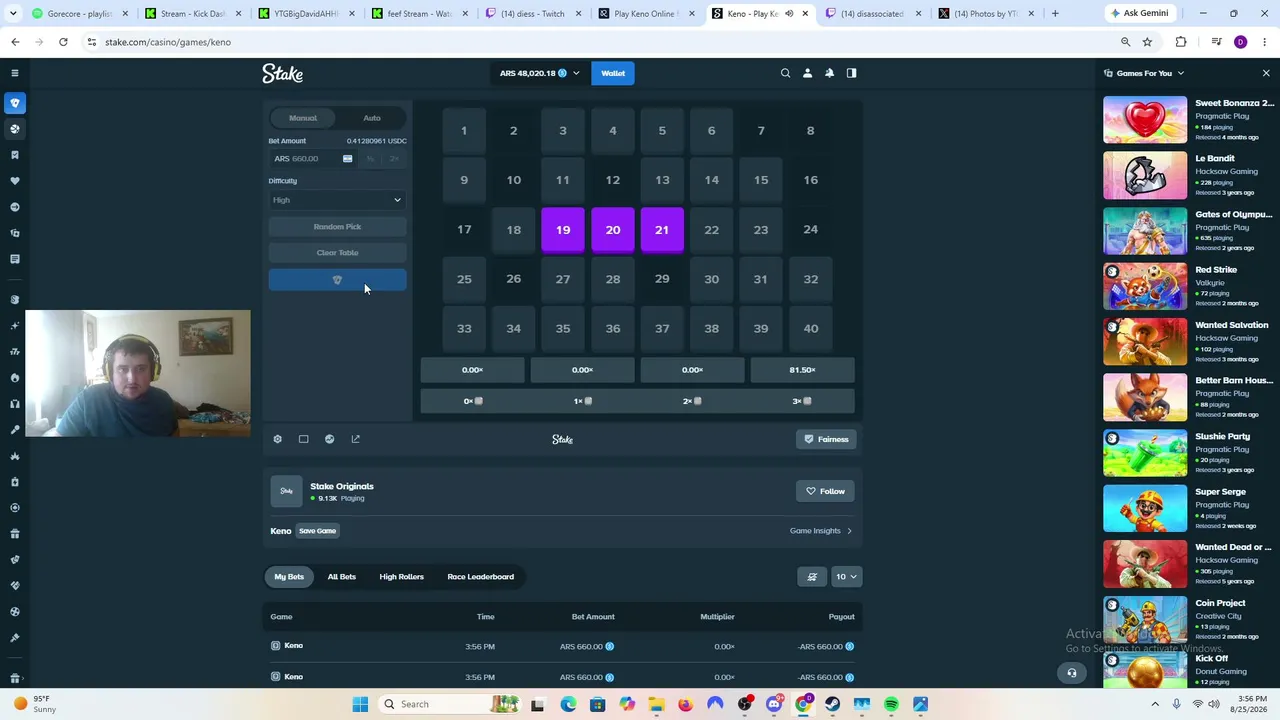
Task: Deselect Keno tile 20
Action: pos(612,230)
